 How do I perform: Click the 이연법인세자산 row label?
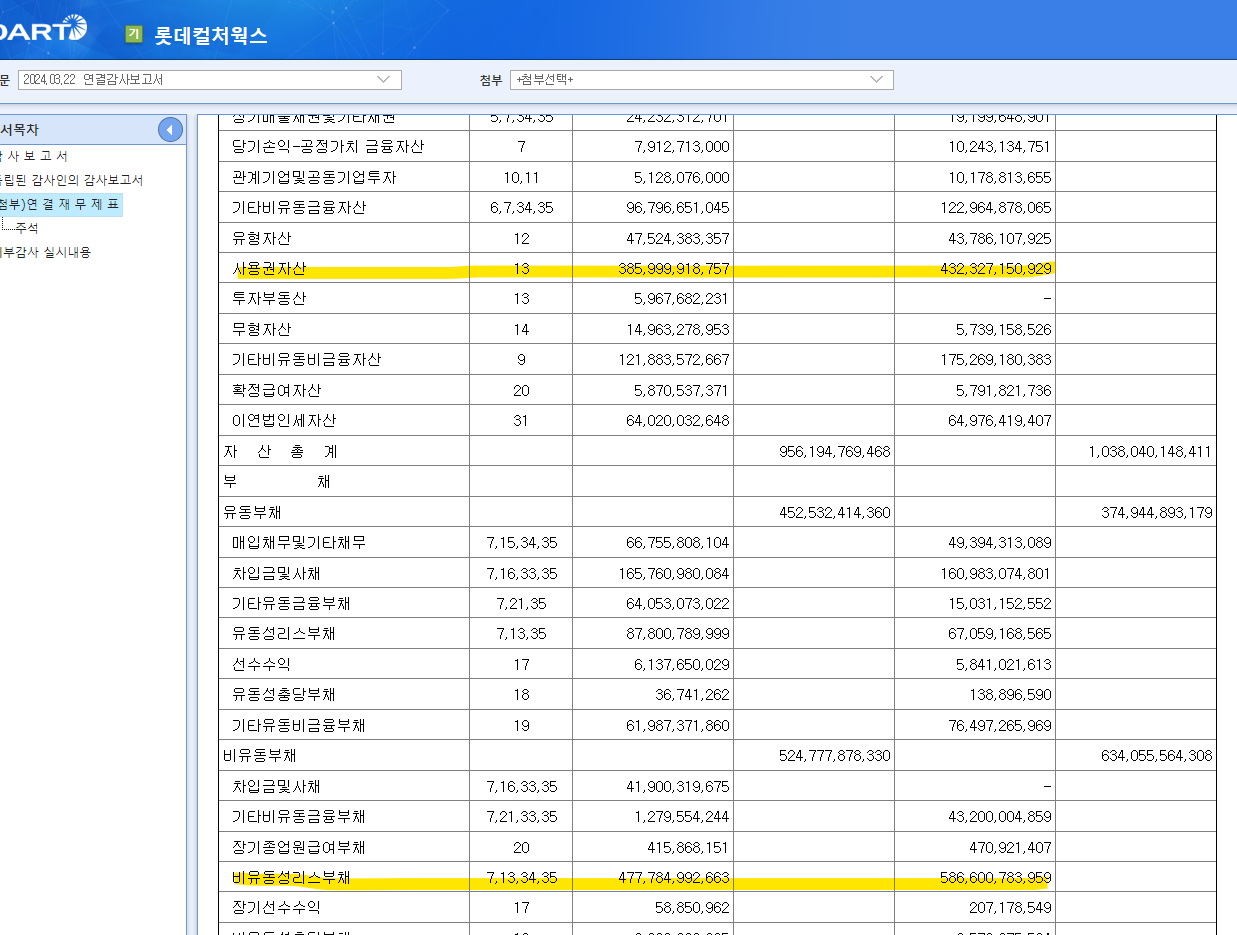284,421
